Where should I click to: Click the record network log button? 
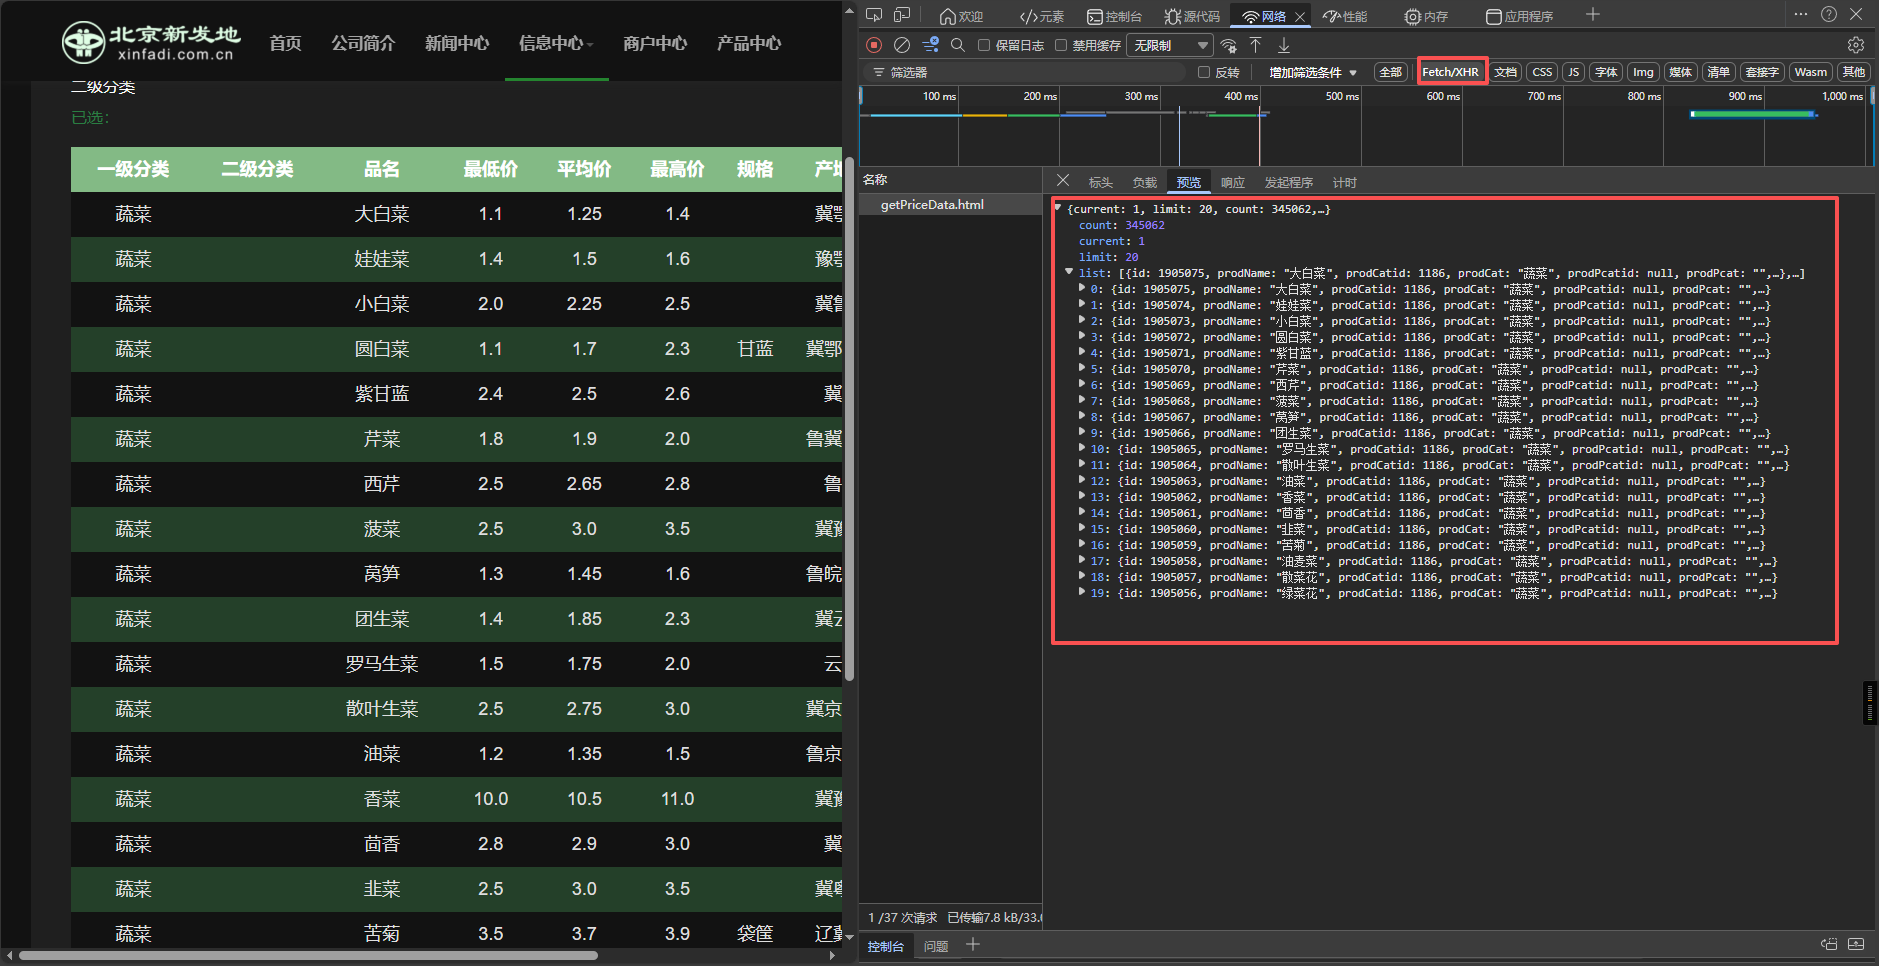click(x=874, y=45)
